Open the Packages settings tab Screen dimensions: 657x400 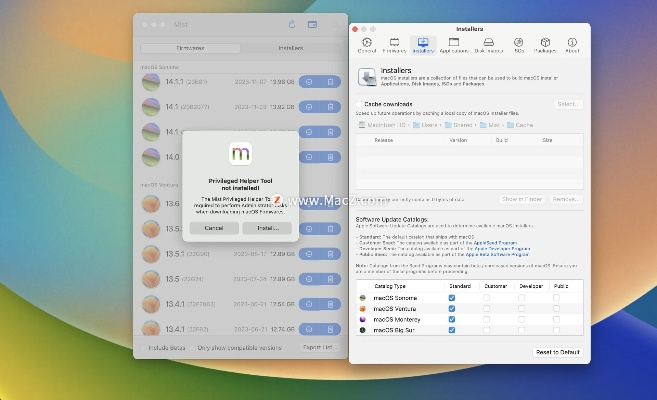[545, 43]
